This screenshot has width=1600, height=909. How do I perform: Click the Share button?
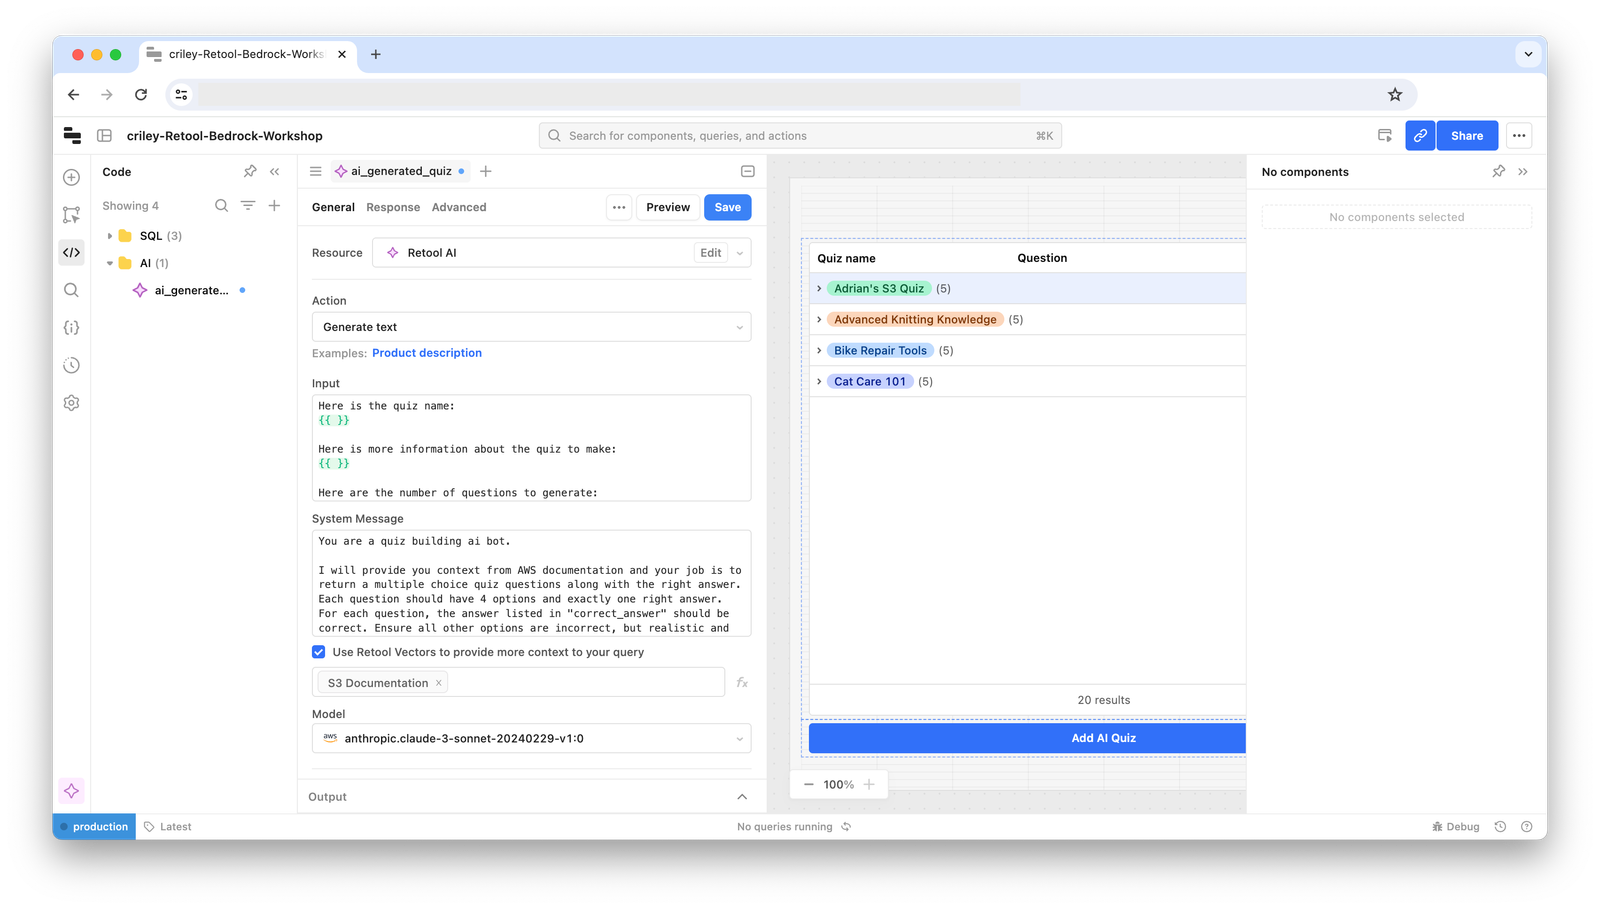click(1467, 136)
